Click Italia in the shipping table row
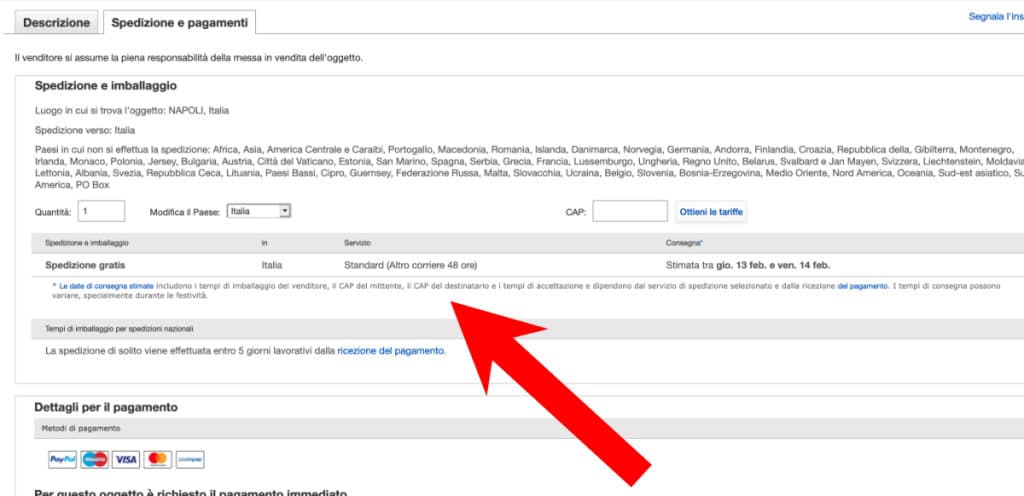This screenshot has height=496, width=1024. click(x=272, y=265)
